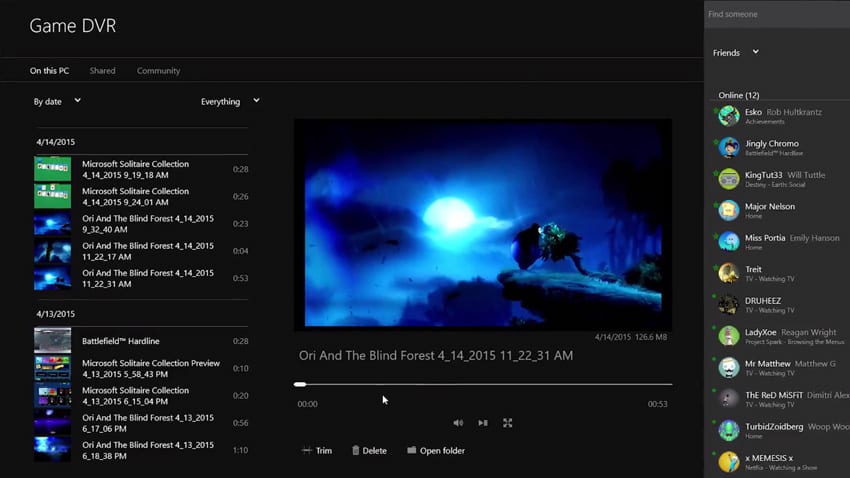This screenshot has height=478, width=850.
Task: Click the Find someone search field
Action: click(777, 14)
